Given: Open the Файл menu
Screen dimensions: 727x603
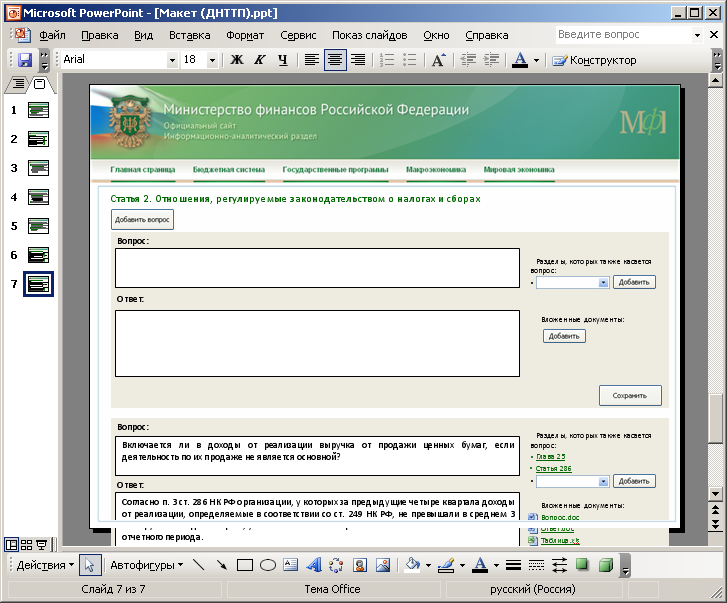Looking at the screenshot, I should 52,35.
